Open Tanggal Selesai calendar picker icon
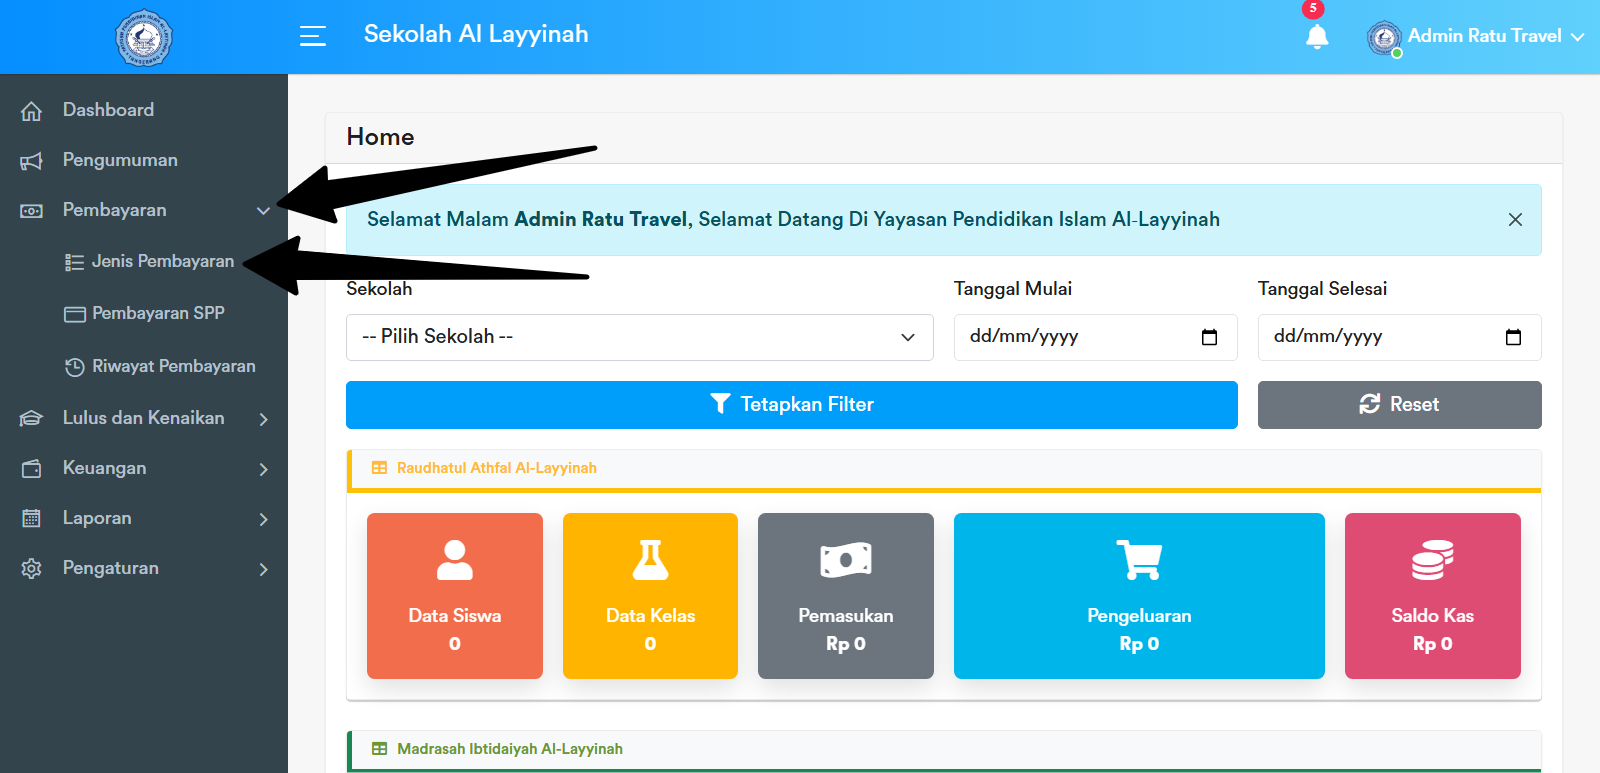1600x773 pixels. tap(1513, 337)
